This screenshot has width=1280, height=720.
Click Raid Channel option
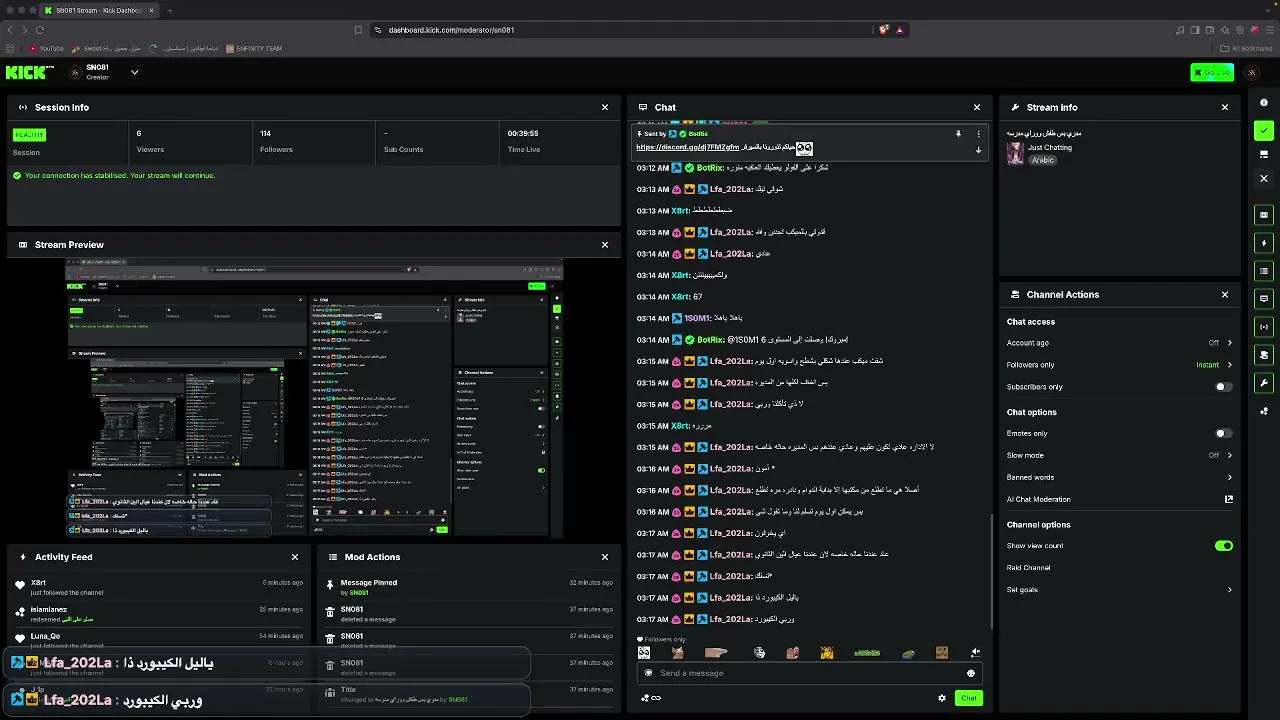tap(1028, 568)
